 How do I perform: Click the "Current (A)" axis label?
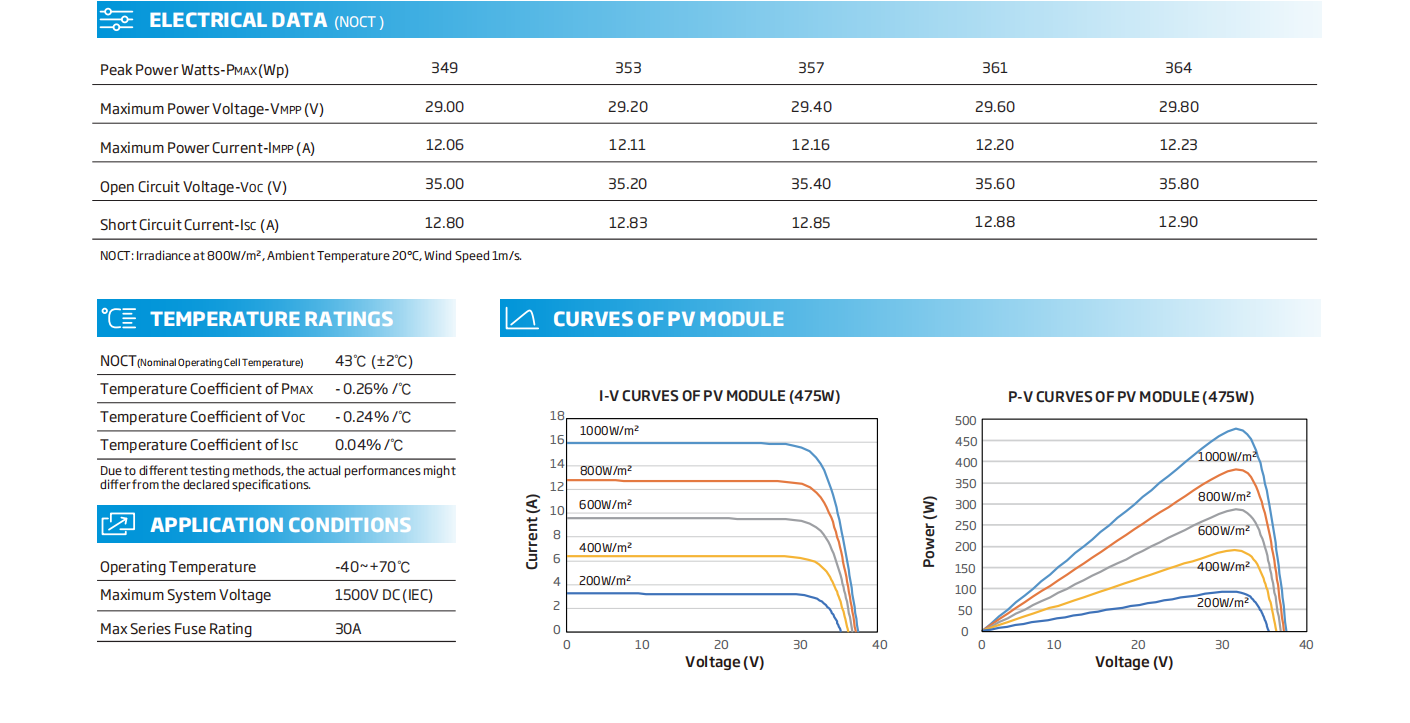tap(533, 531)
